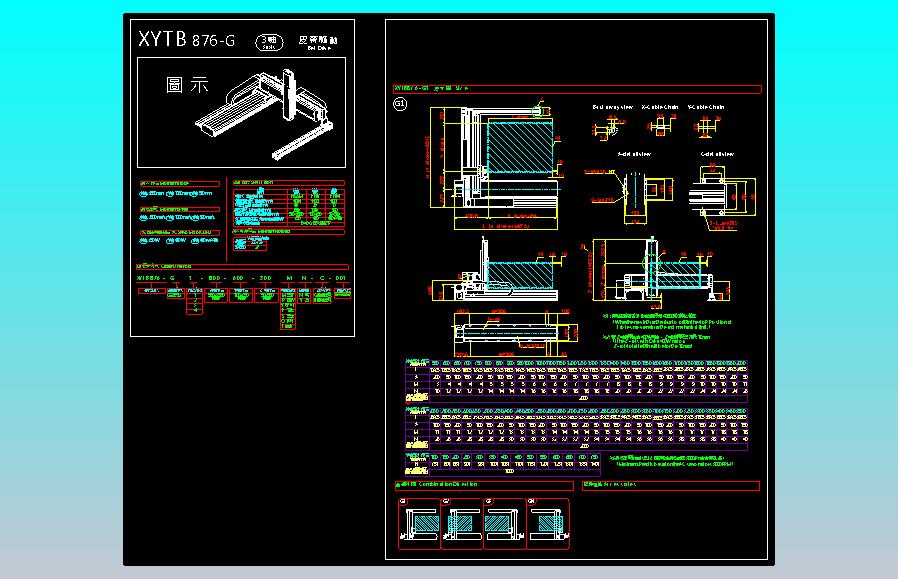Image resolution: width=898 pixels, height=579 pixels.
Task: Click the 800 value in ordering code
Action: [x=214, y=278]
